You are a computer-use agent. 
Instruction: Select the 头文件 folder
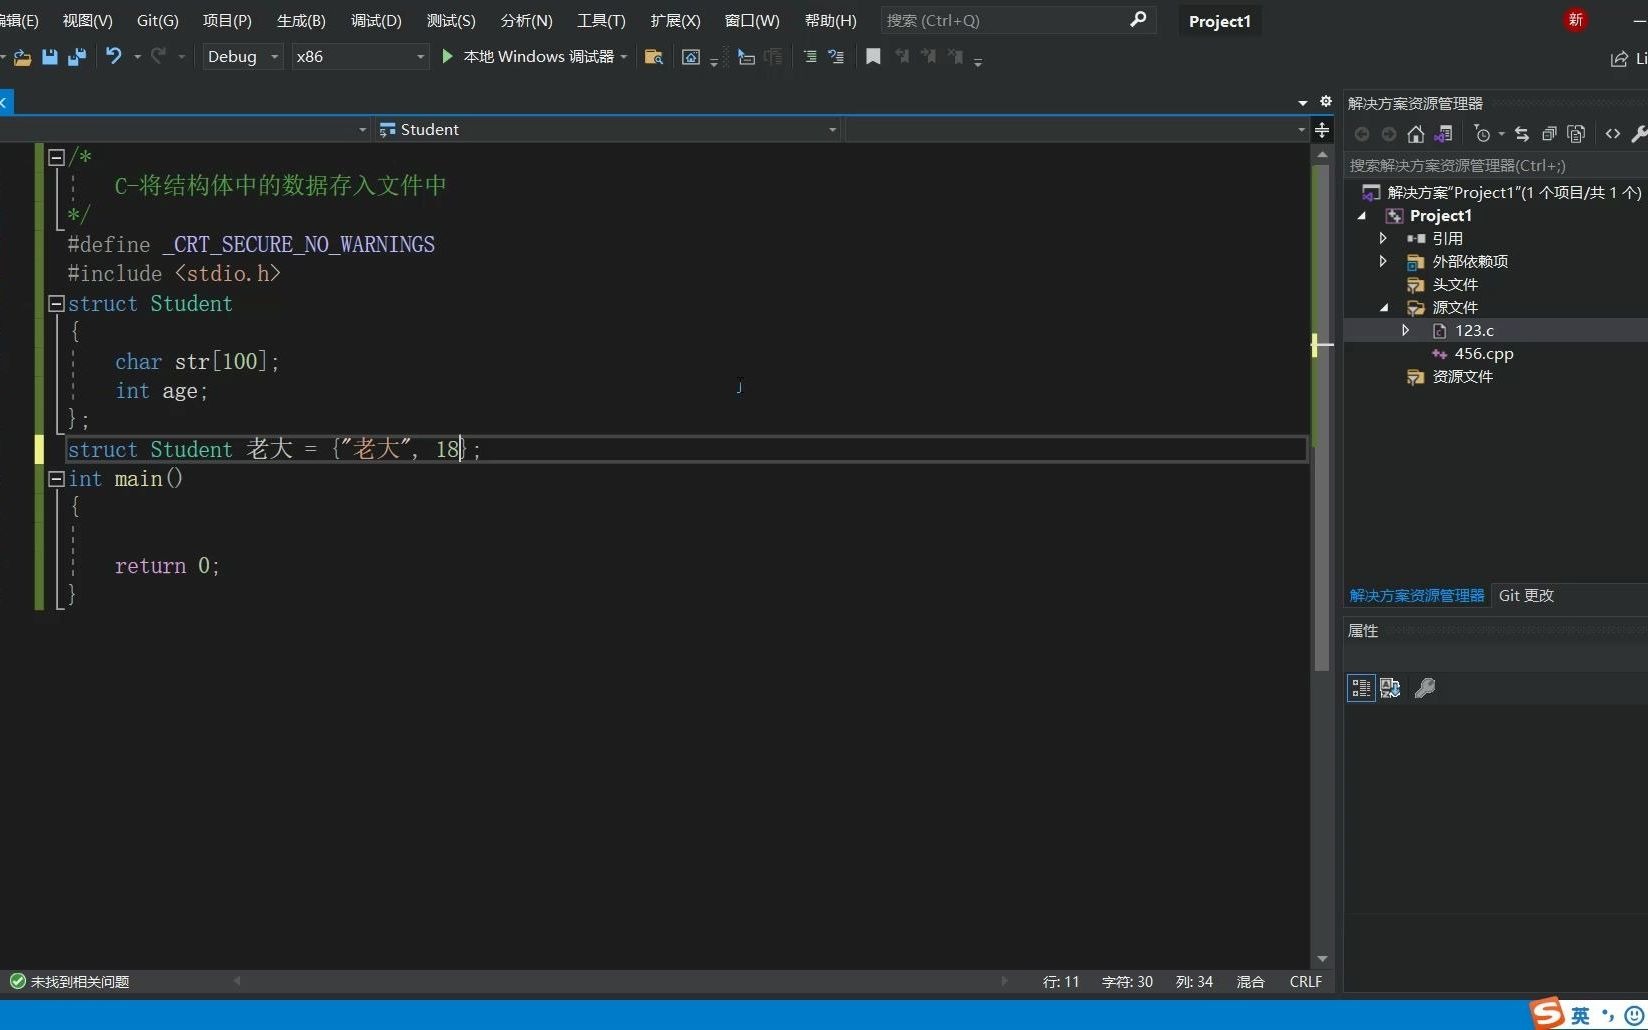[x=1455, y=285]
